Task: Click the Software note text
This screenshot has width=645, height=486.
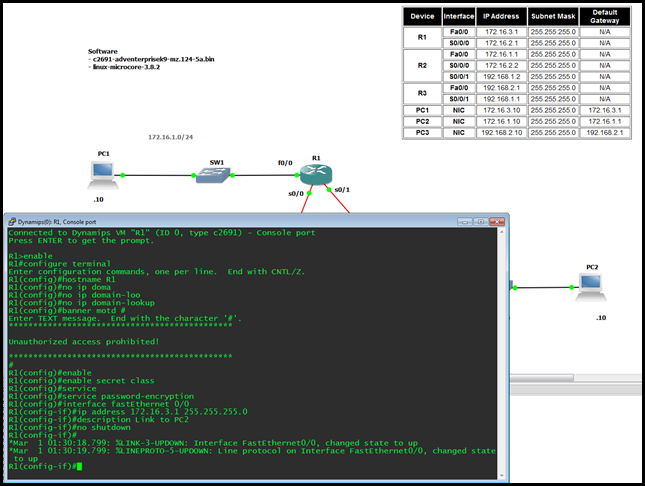Action: (102, 51)
